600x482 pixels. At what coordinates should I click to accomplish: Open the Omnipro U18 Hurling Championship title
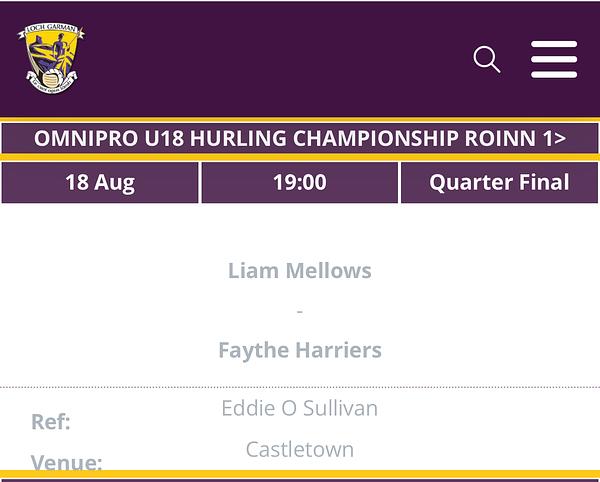pyautogui.click(x=280, y=139)
